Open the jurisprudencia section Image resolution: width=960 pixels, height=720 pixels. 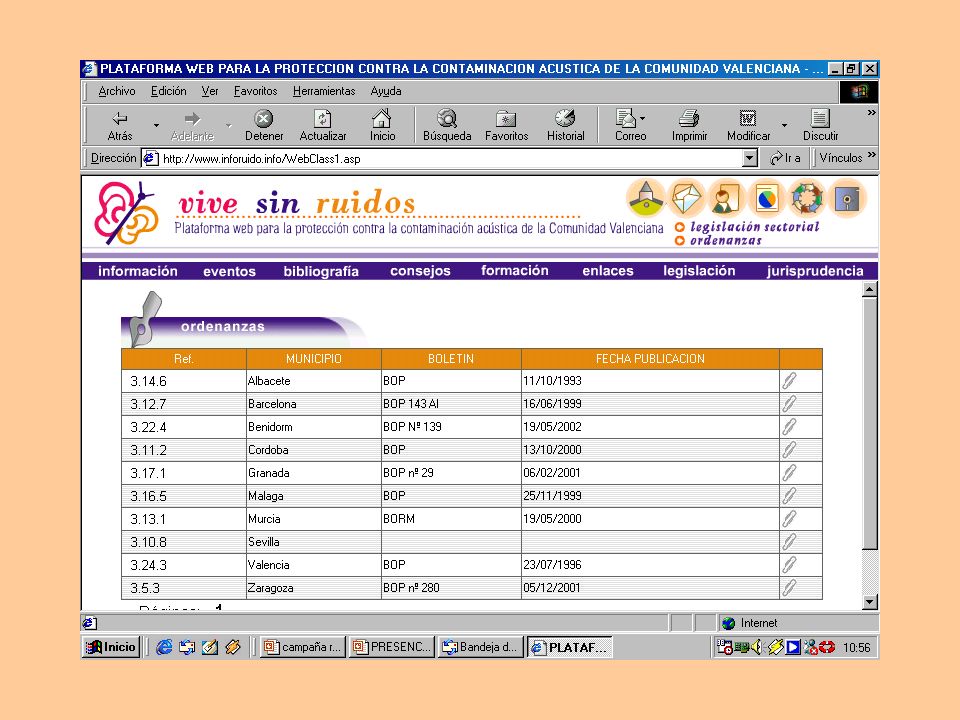(x=815, y=271)
